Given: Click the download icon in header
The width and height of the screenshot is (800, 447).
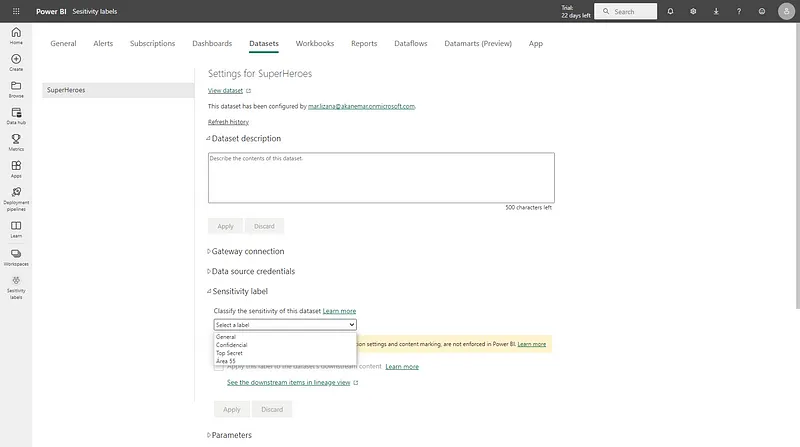Looking at the screenshot, I should [x=716, y=11].
